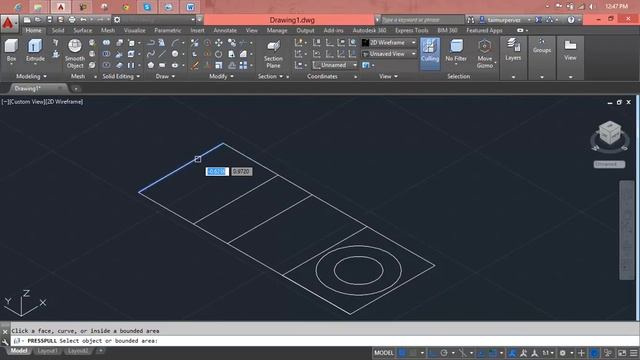Click the Customization menu icon in status bar
Viewport: 640px width, 360px height.
click(633, 353)
